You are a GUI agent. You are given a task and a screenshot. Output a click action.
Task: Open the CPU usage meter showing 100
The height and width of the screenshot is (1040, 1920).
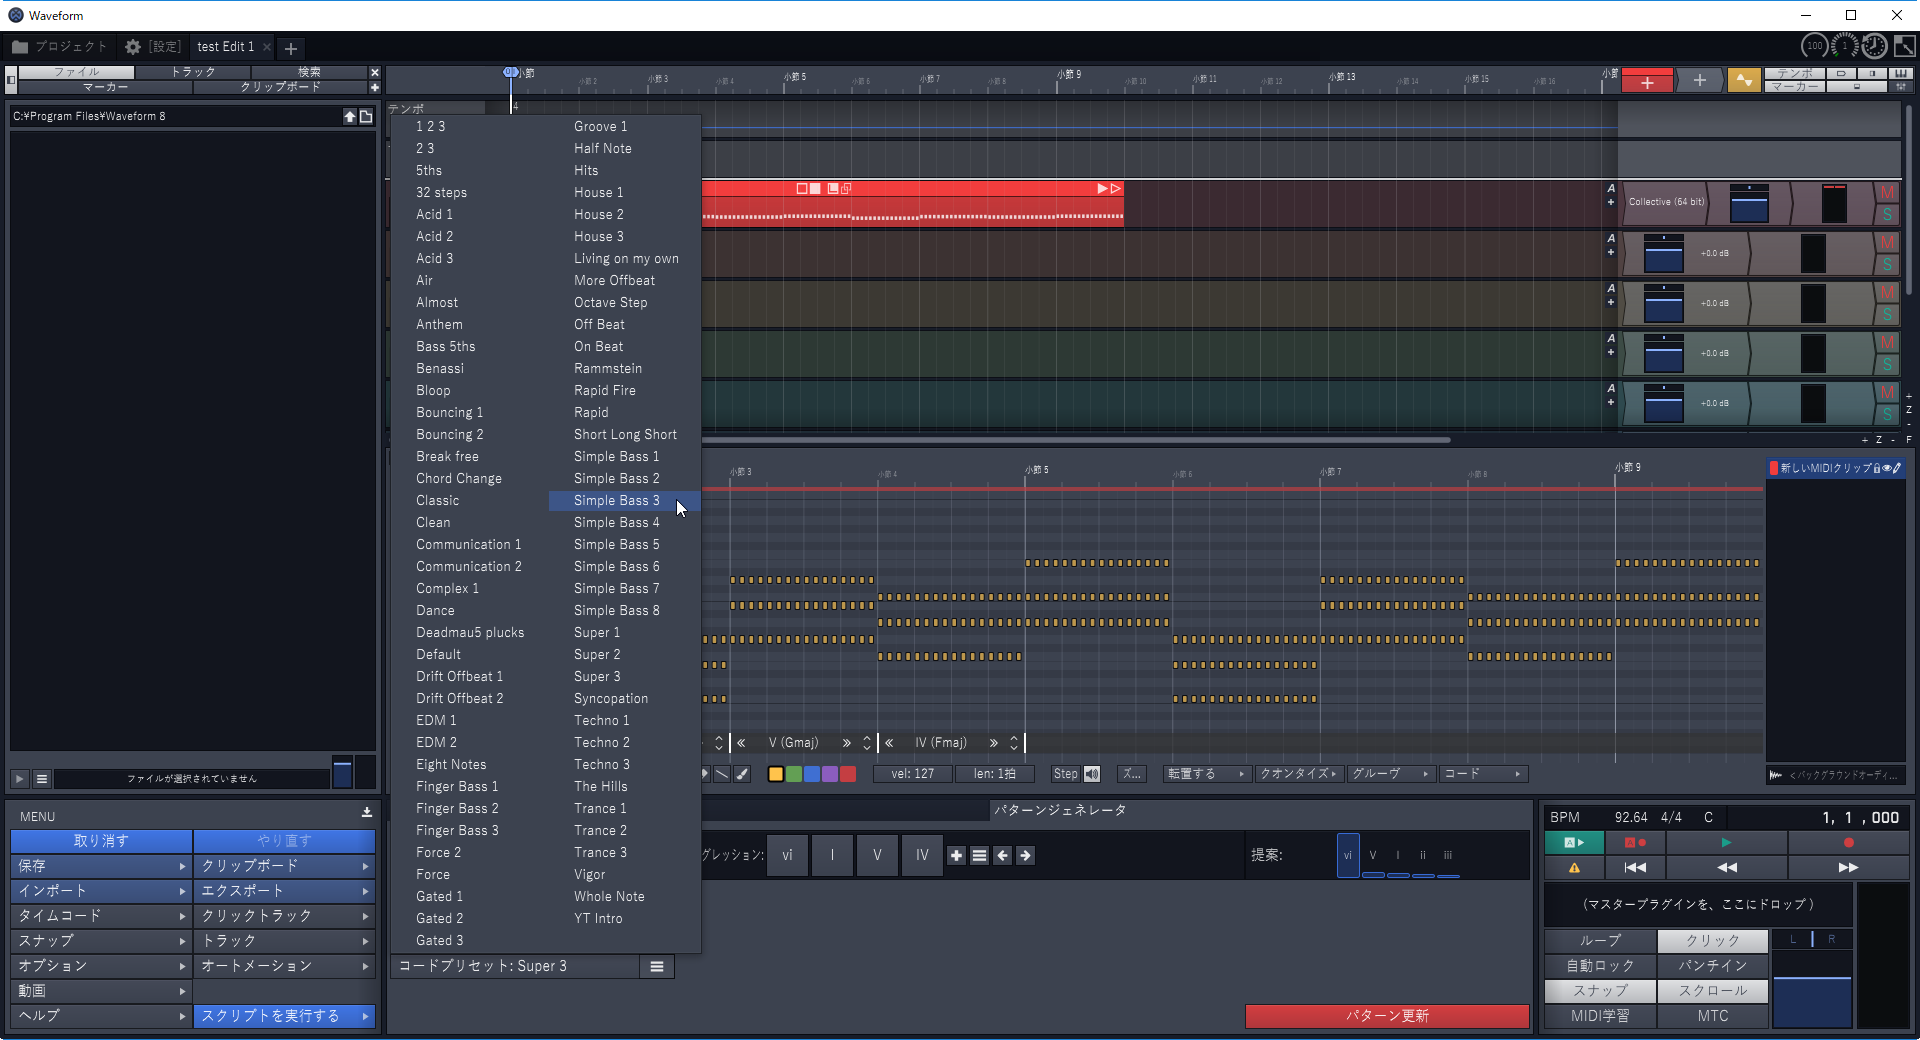(1815, 46)
